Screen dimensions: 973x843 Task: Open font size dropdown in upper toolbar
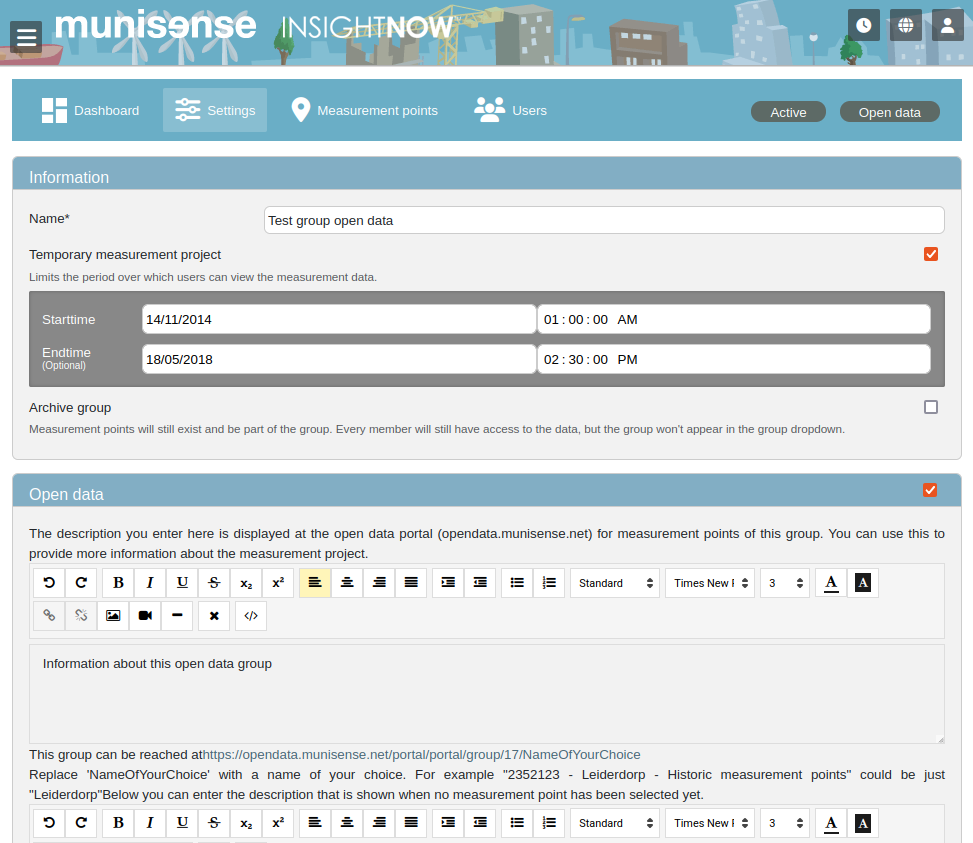click(x=785, y=583)
